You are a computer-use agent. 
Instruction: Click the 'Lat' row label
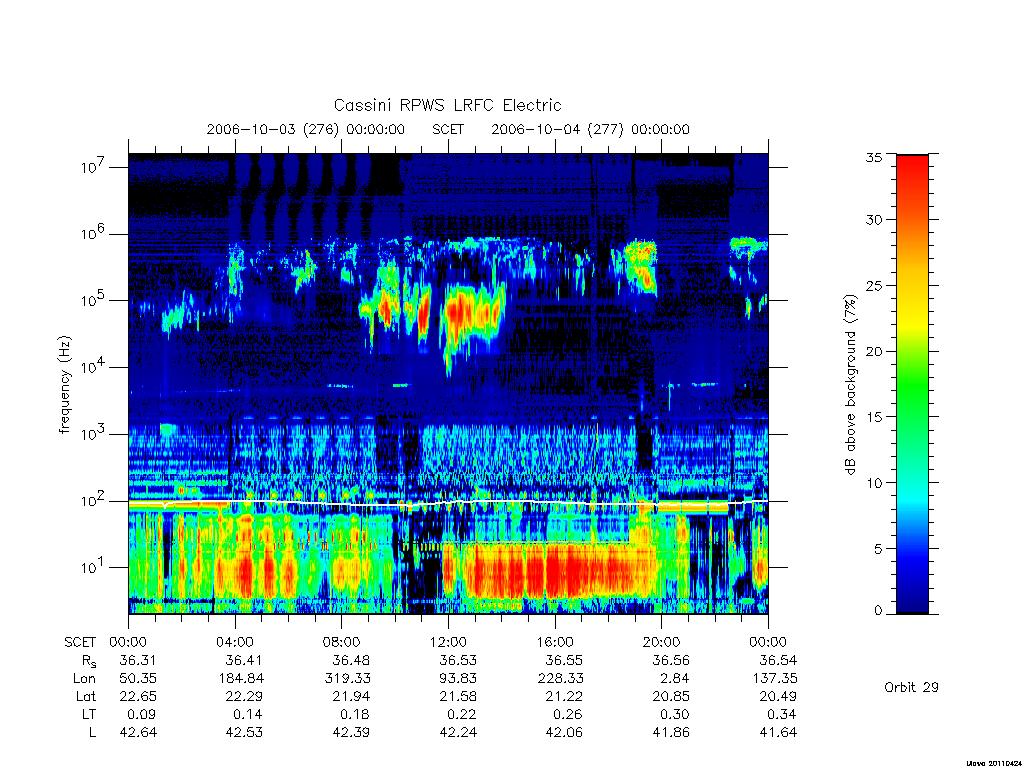85,696
